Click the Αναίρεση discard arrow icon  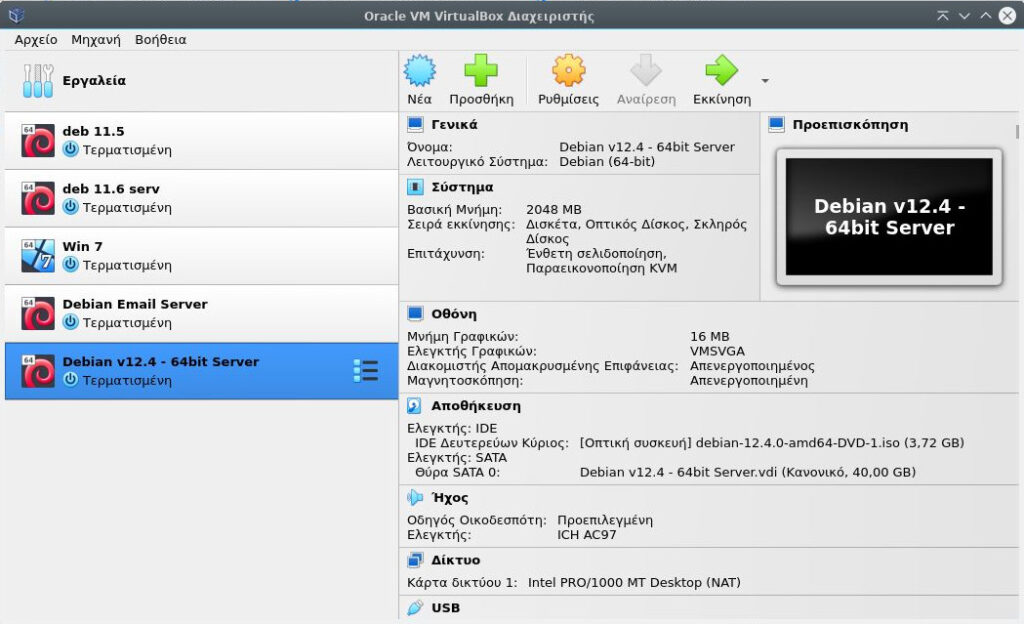point(646,72)
